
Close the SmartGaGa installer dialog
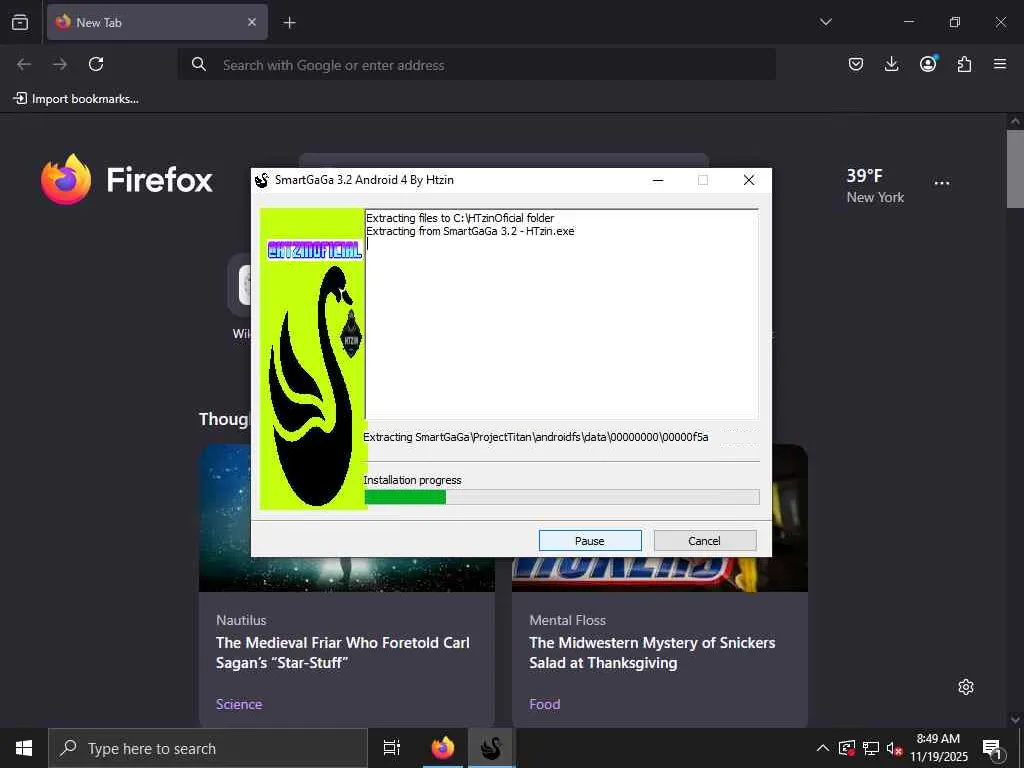(749, 180)
